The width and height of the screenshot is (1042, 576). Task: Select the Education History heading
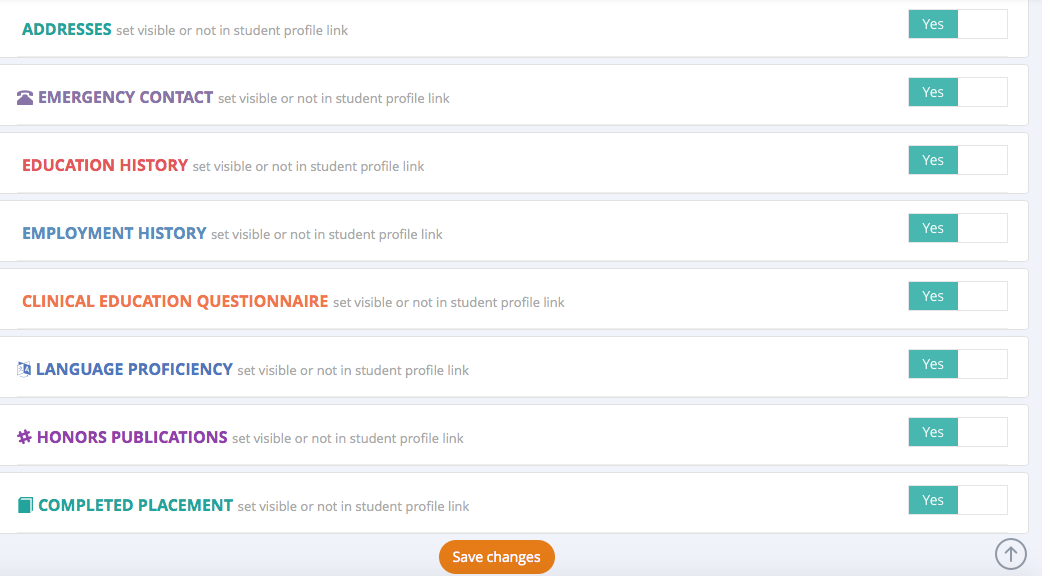[105, 165]
